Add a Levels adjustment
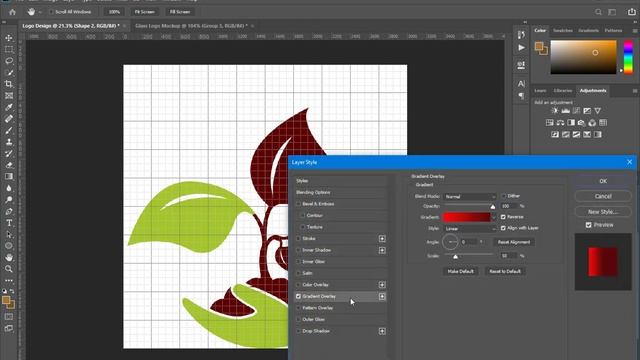 point(565,111)
